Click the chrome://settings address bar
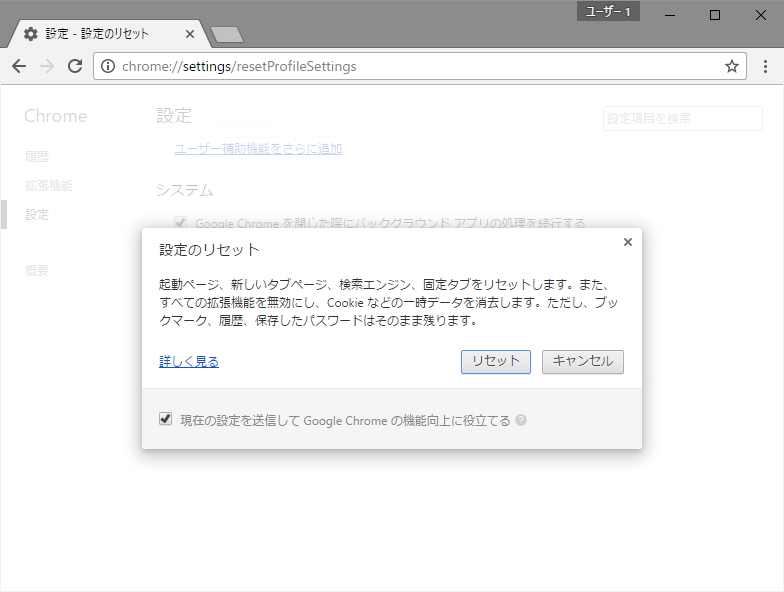The image size is (784, 592). coord(420,66)
